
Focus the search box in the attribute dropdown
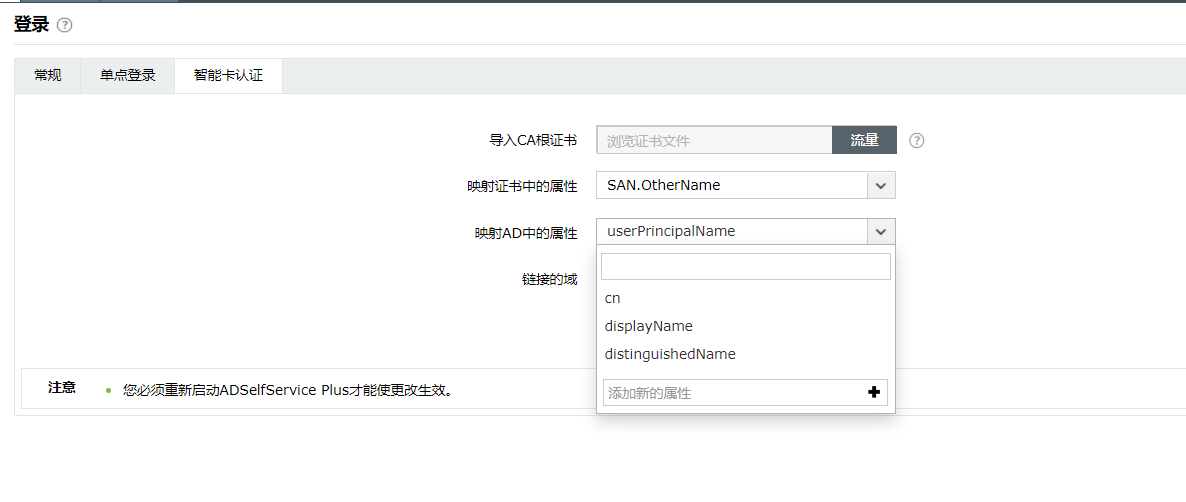(745, 267)
